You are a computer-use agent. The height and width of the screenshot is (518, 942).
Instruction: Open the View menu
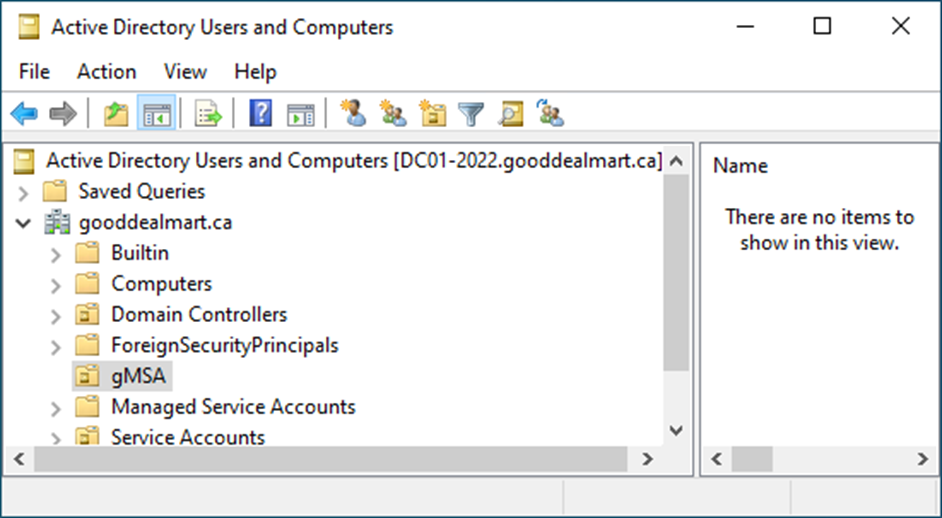[185, 72]
